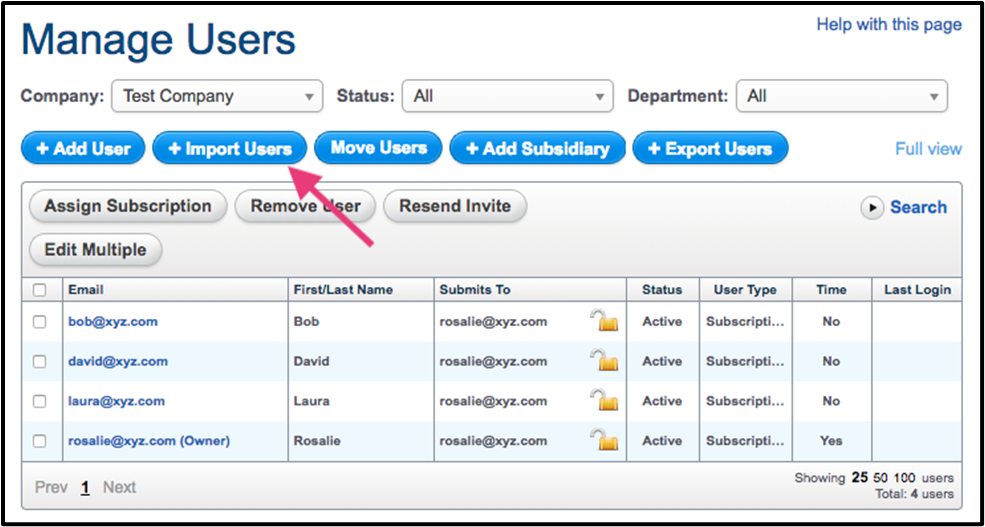Image resolution: width=985 pixels, height=527 pixels.
Task: Click the name cell Bob
Action: (307, 322)
